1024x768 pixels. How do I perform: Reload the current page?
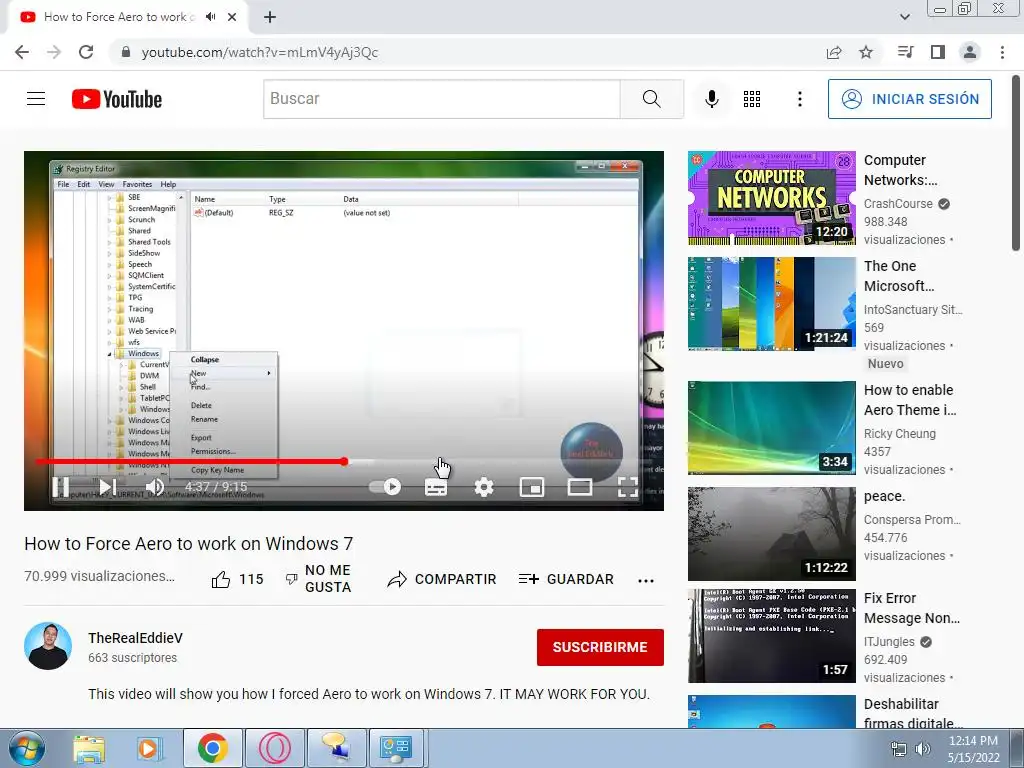[86, 52]
